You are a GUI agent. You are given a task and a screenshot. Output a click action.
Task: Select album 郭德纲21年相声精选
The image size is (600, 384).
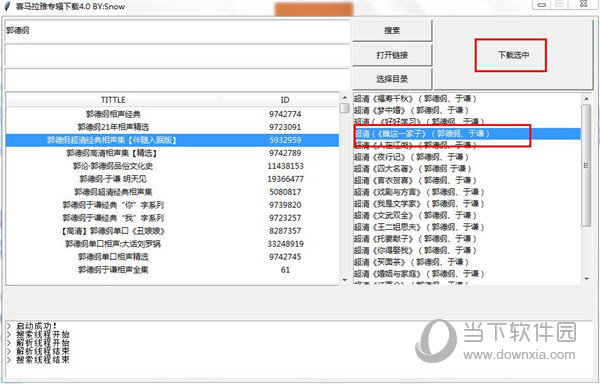pos(172,127)
